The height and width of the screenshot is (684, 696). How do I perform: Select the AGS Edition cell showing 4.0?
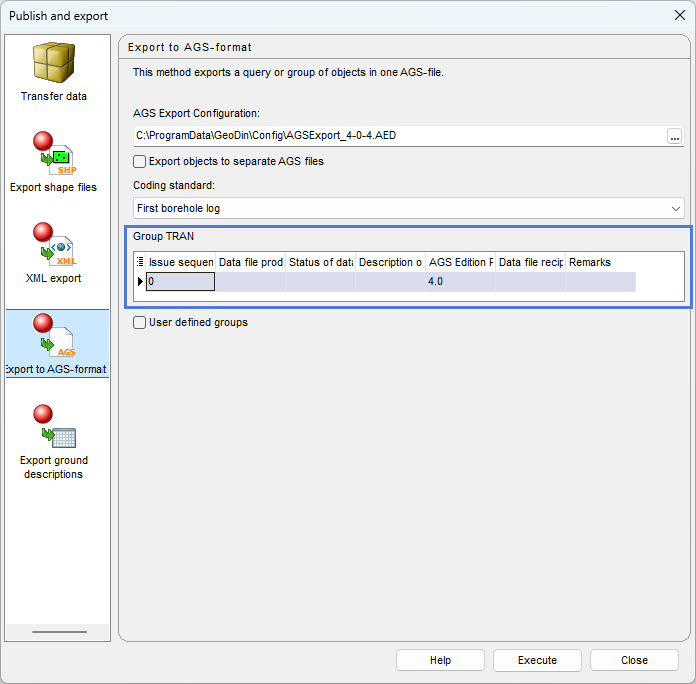(460, 282)
